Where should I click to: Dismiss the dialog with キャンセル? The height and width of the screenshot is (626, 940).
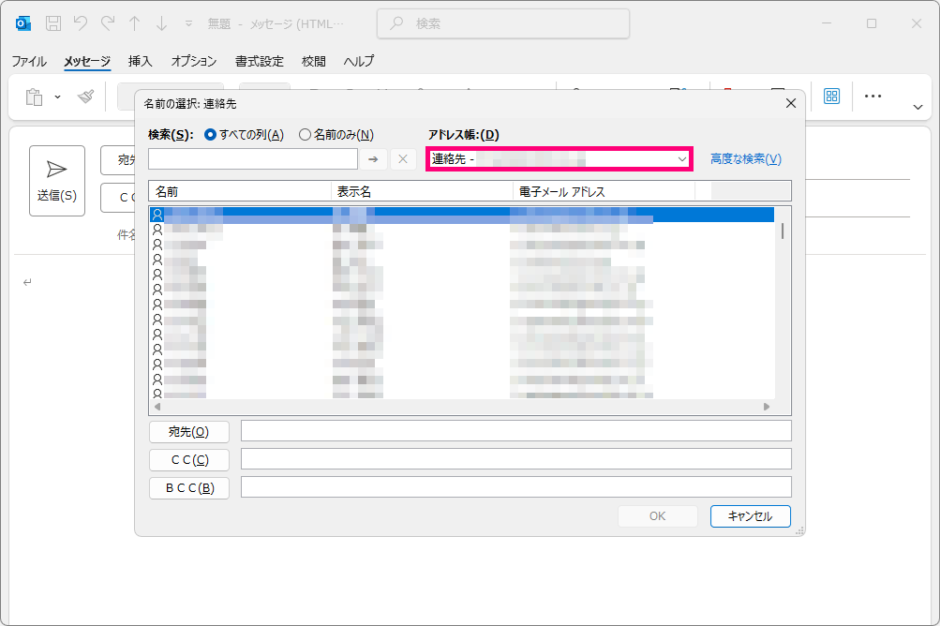[x=750, y=516]
